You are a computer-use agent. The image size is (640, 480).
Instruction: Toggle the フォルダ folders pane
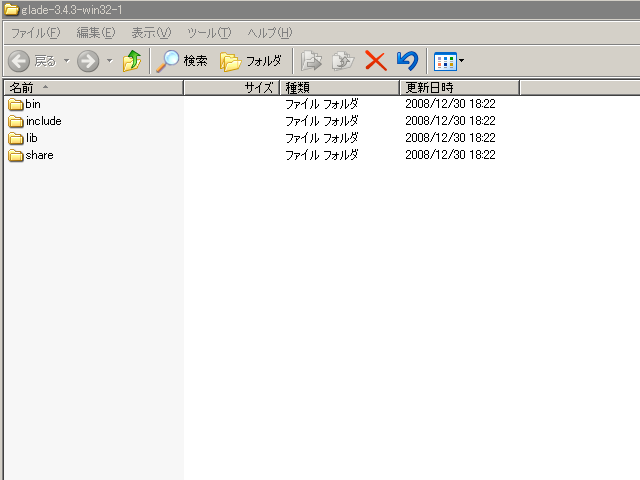[x=251, y=61]
